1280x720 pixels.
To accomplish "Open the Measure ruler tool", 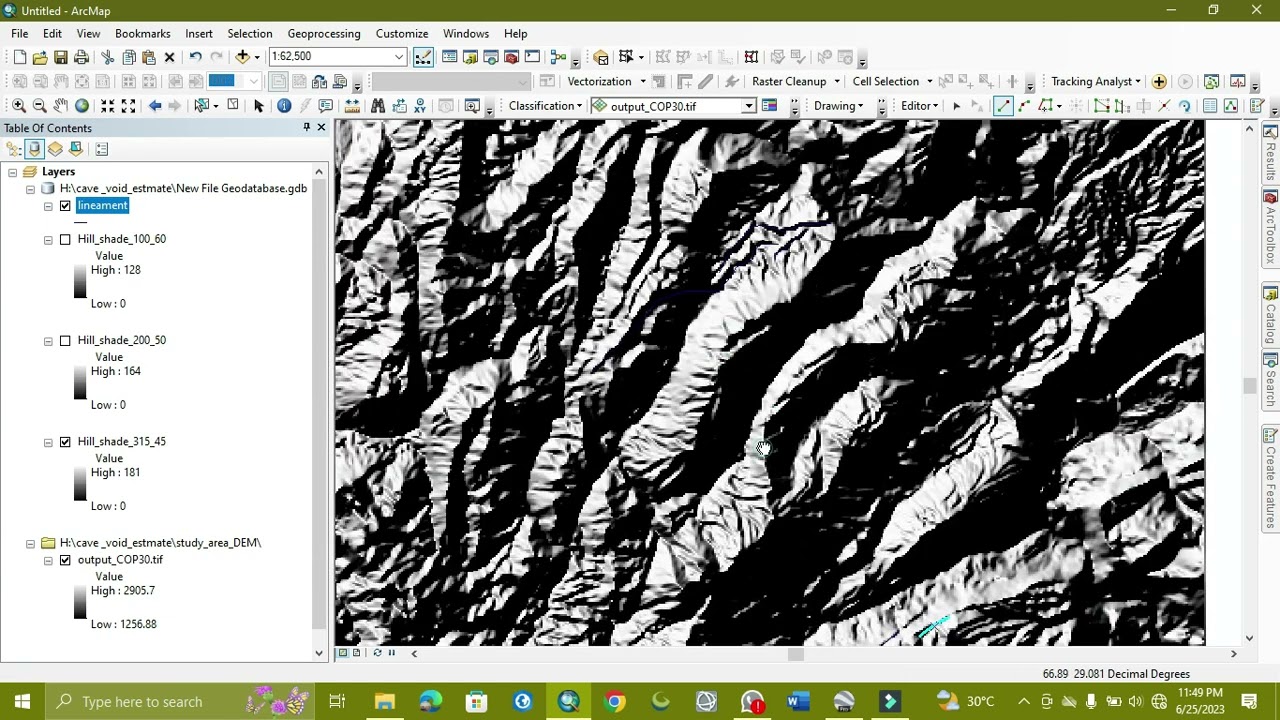I will click(x=352, y=106).
